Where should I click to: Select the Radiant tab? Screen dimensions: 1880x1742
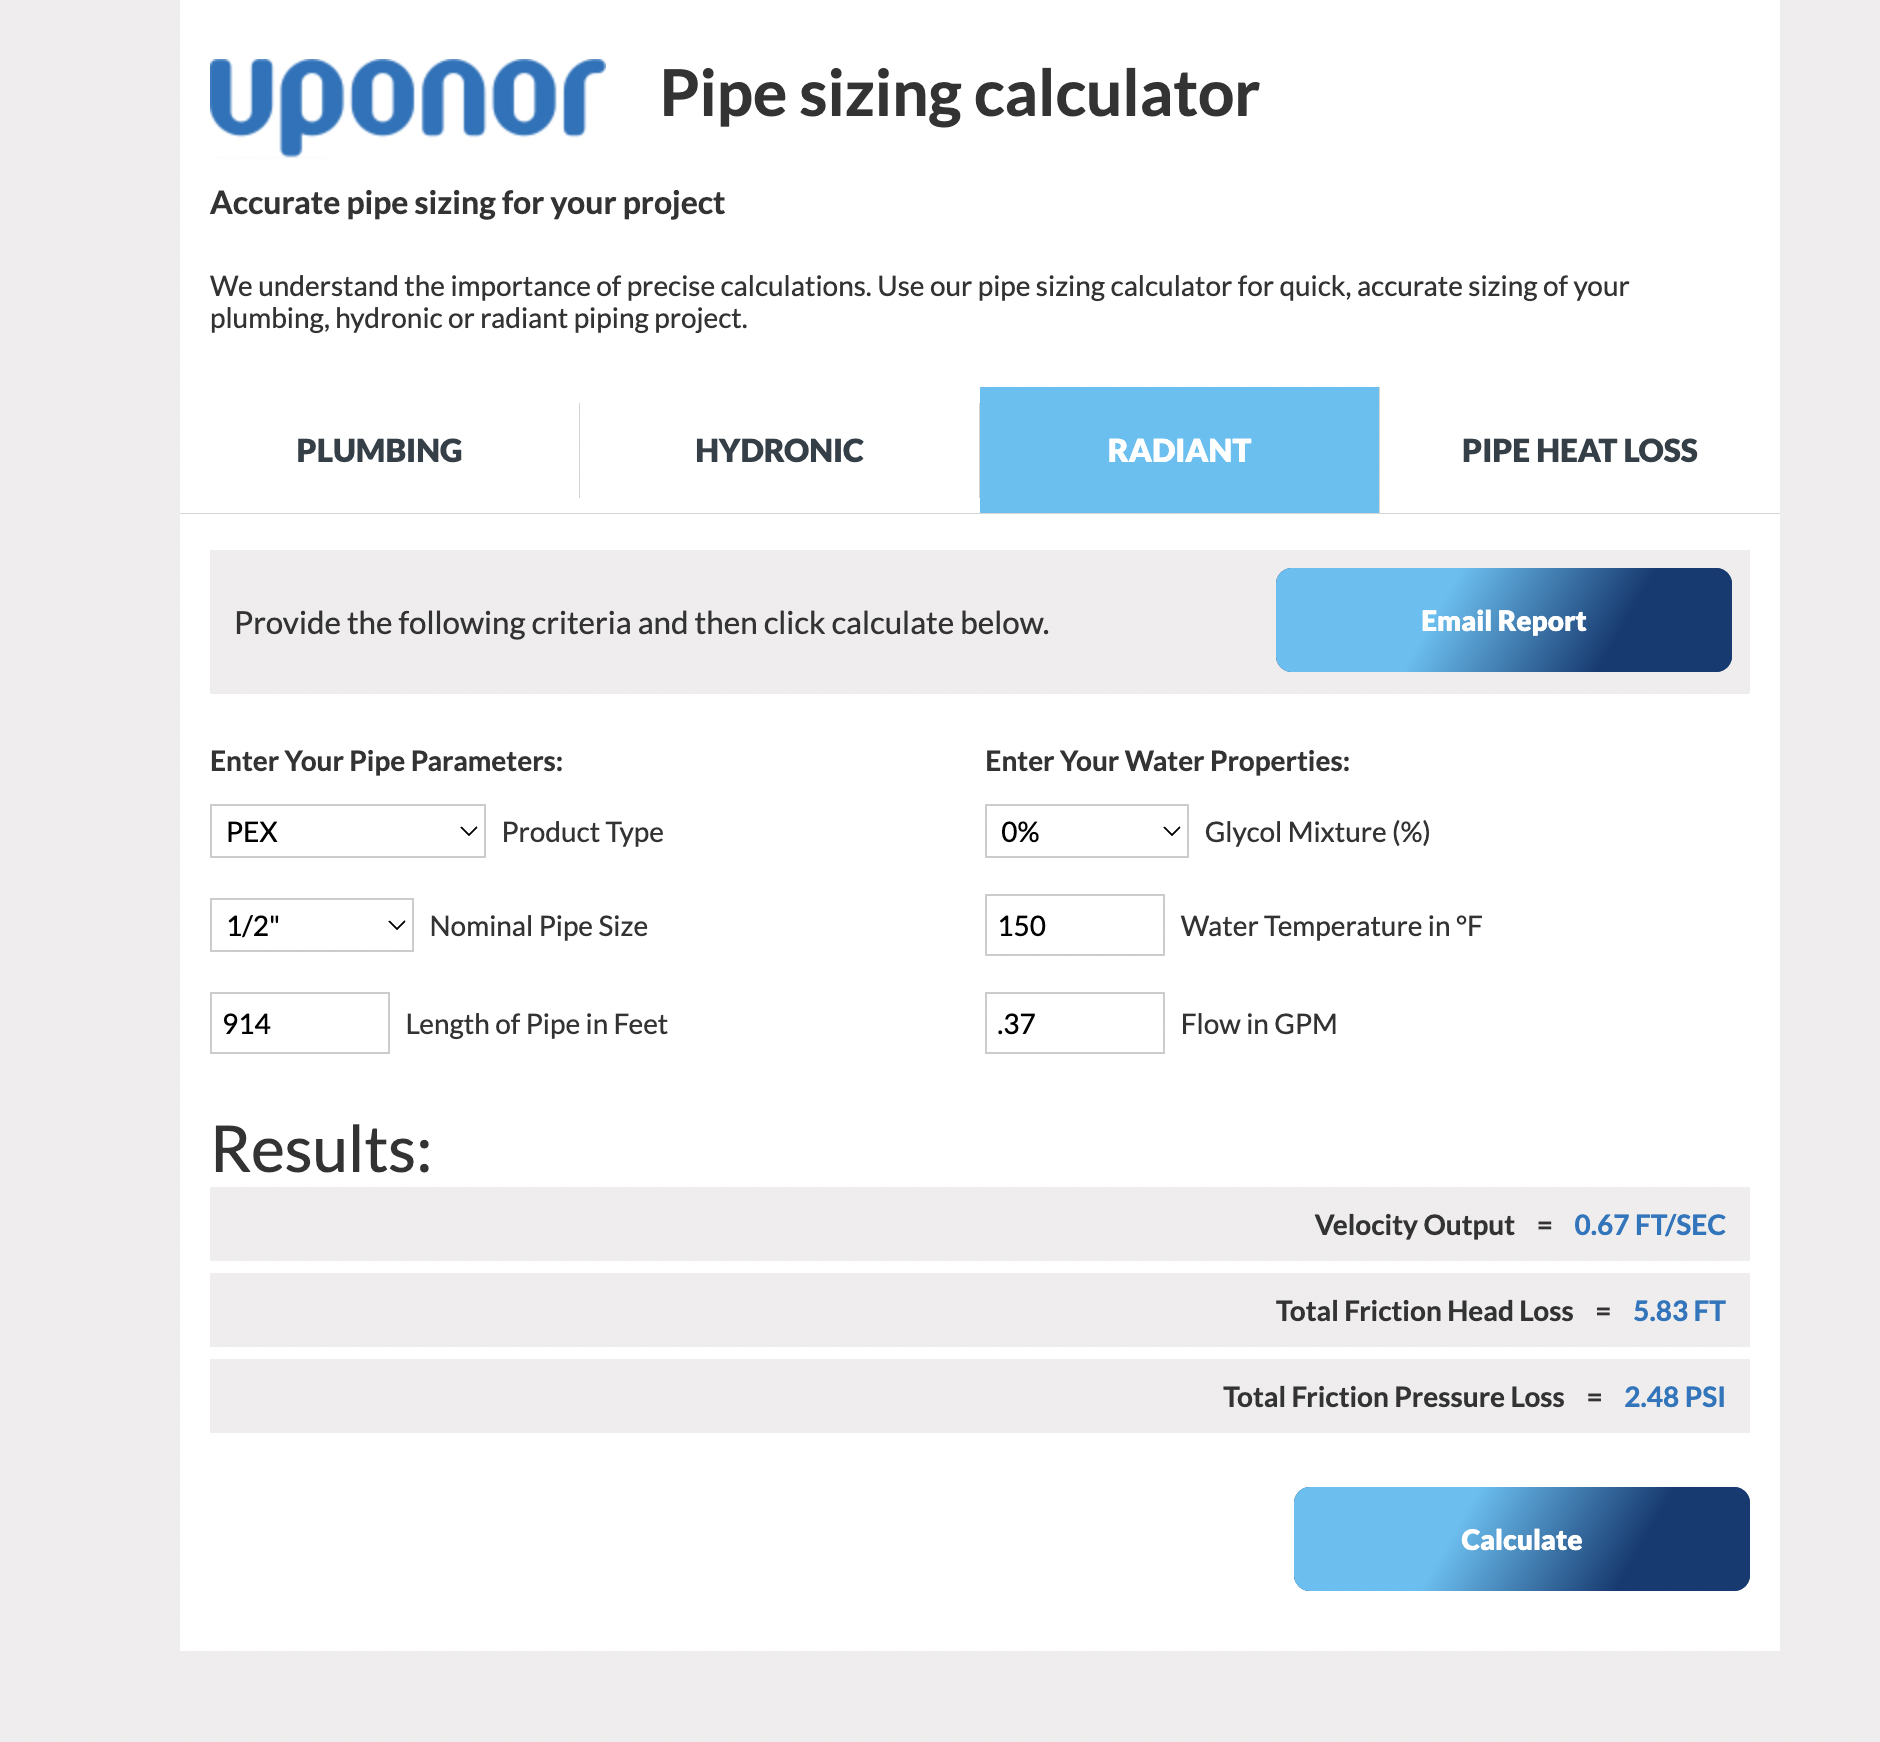(1180, 450)
